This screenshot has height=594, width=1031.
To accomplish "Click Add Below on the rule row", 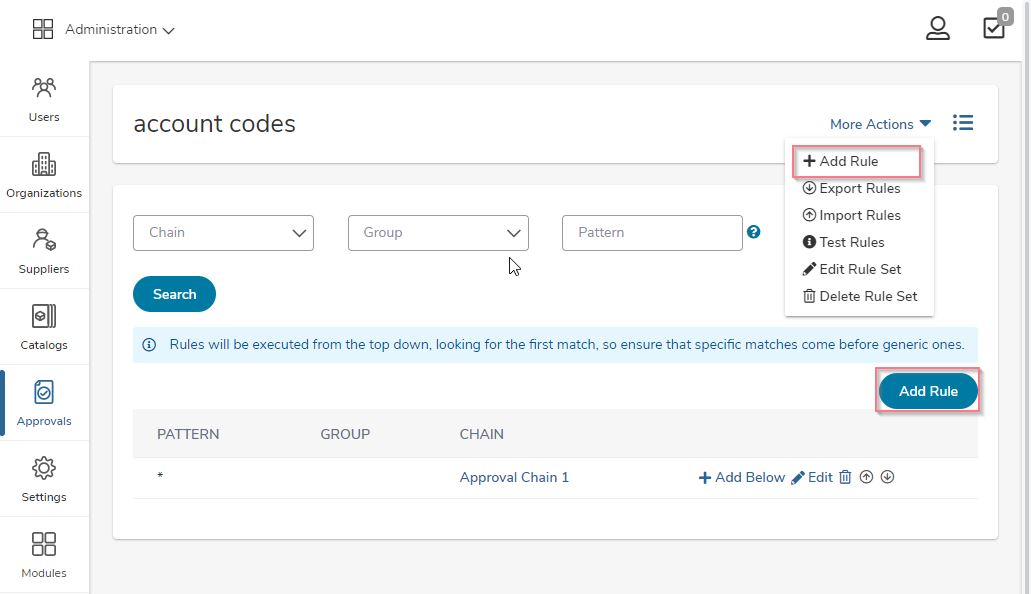I will (x=742, y=478).
